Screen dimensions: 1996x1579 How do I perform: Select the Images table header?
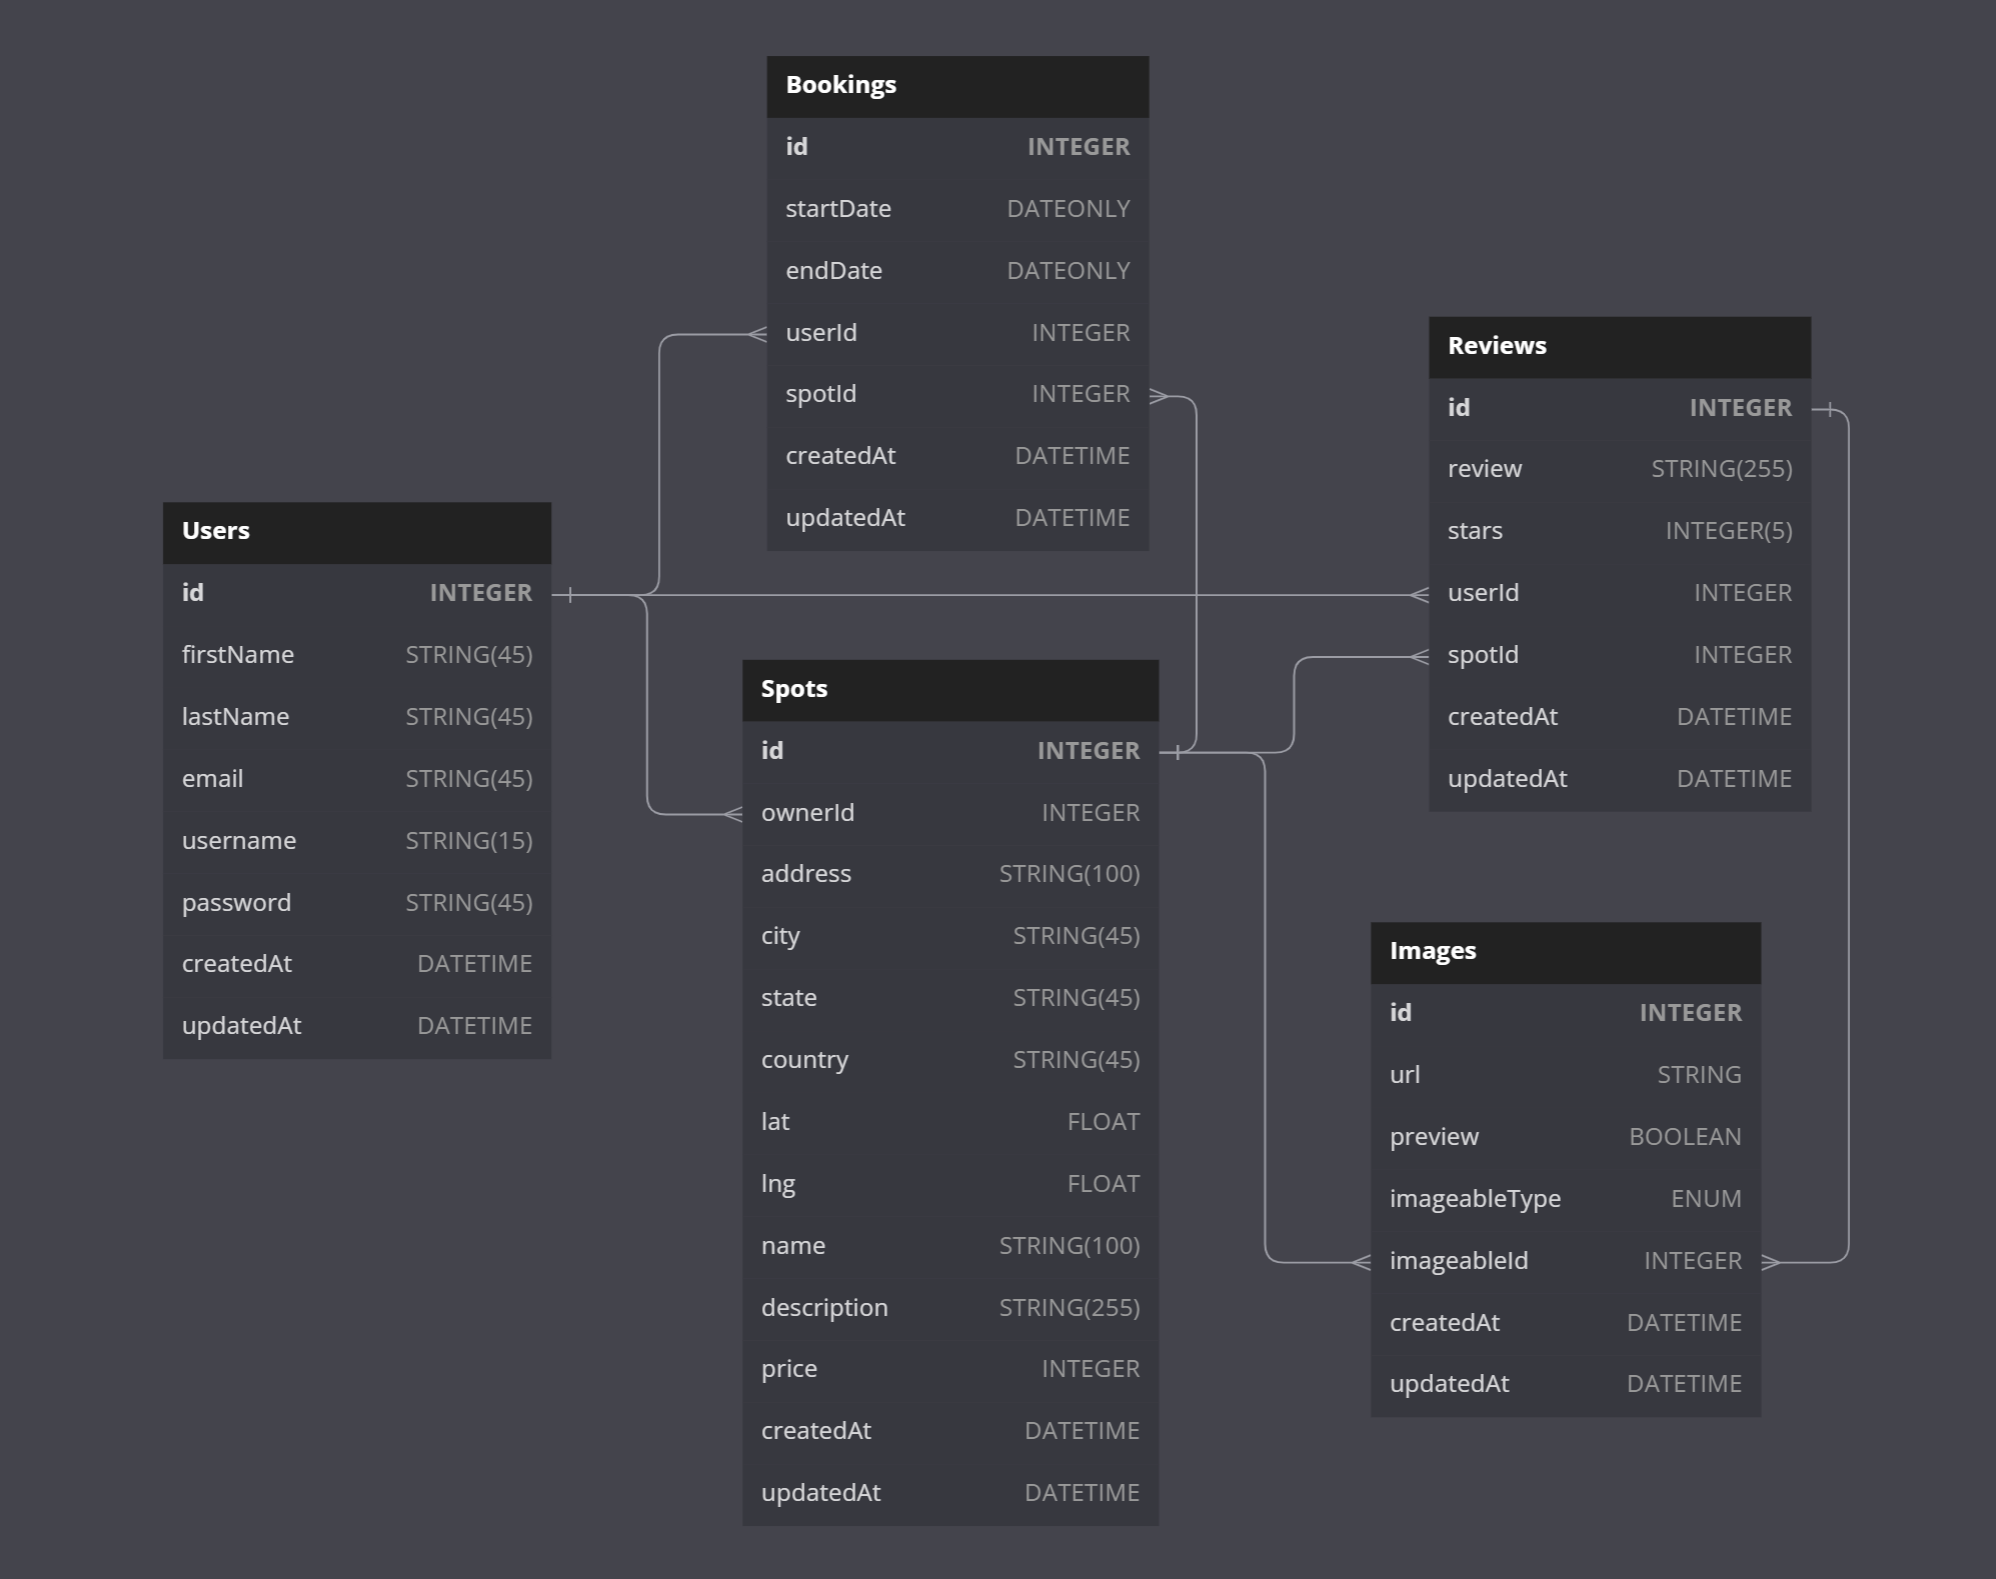pos(1564,952)
